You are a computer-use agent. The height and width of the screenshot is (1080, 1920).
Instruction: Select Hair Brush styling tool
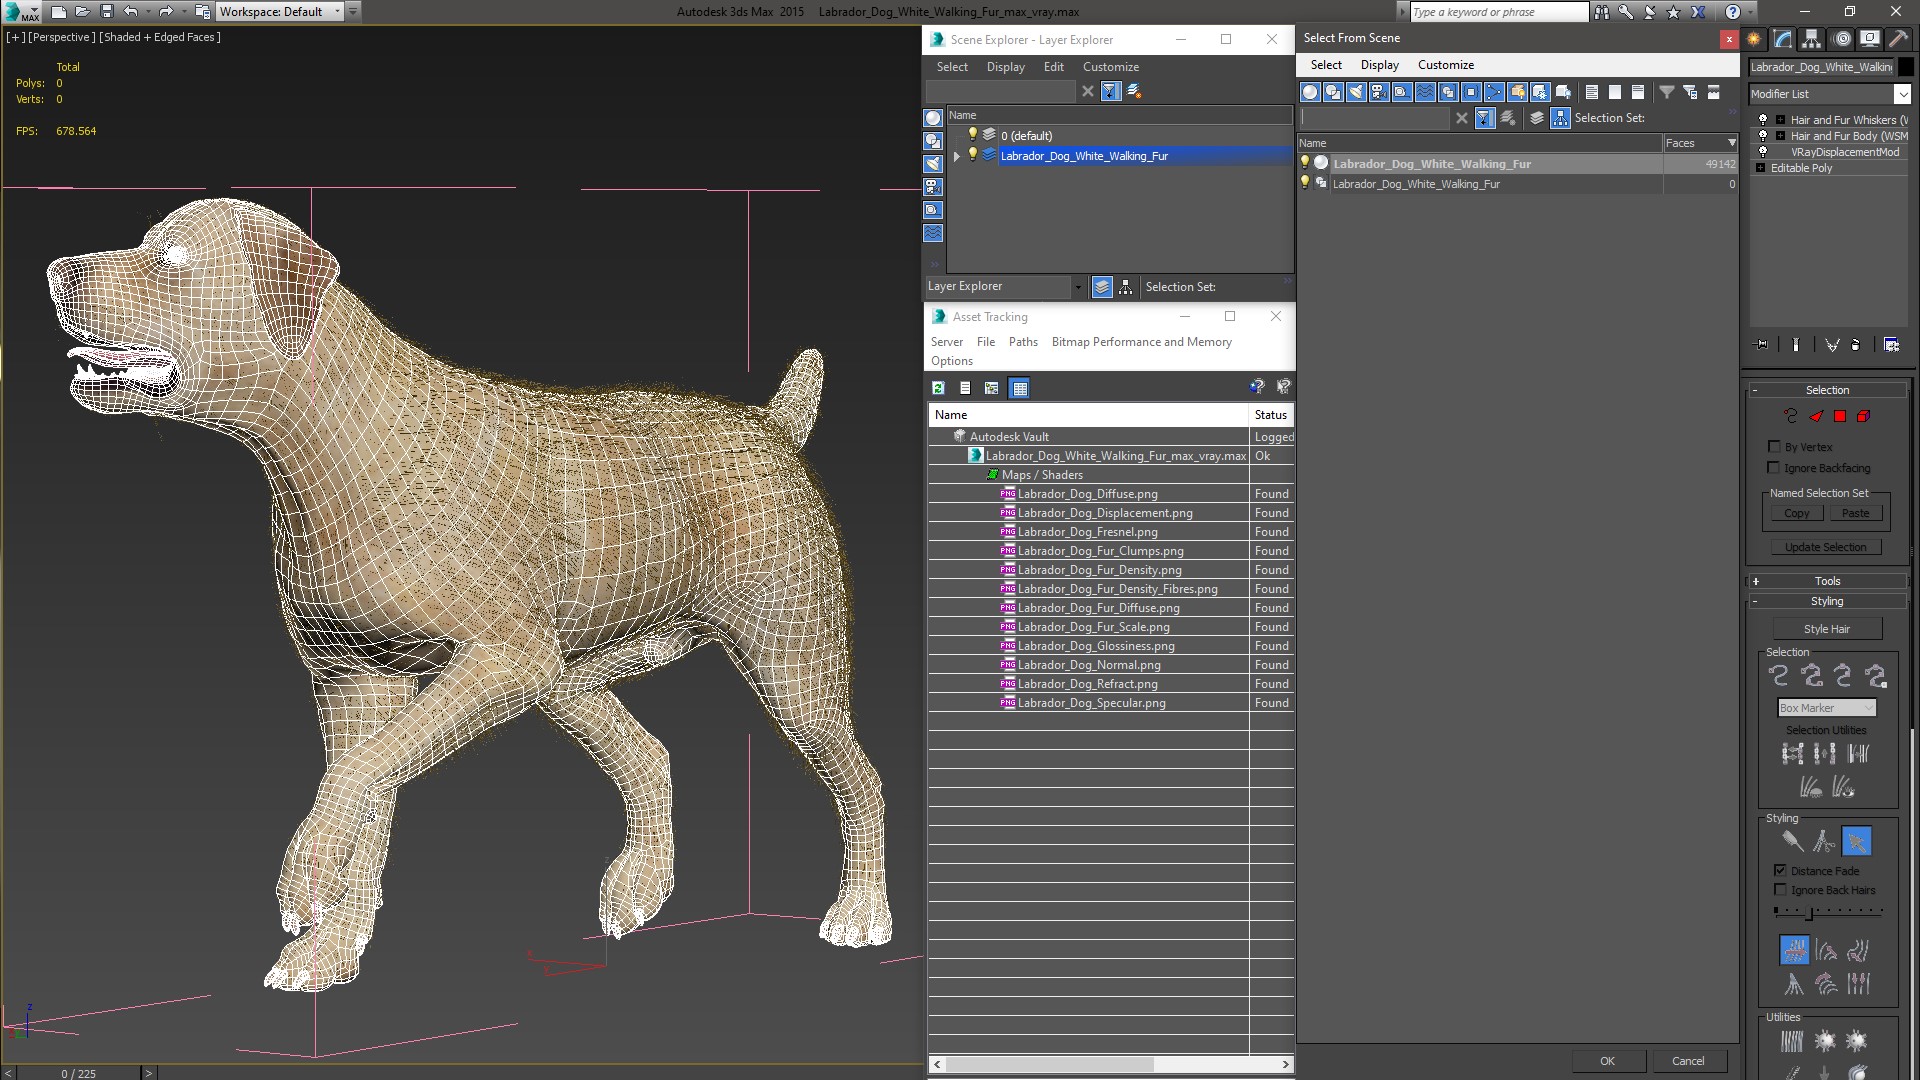1792,841
